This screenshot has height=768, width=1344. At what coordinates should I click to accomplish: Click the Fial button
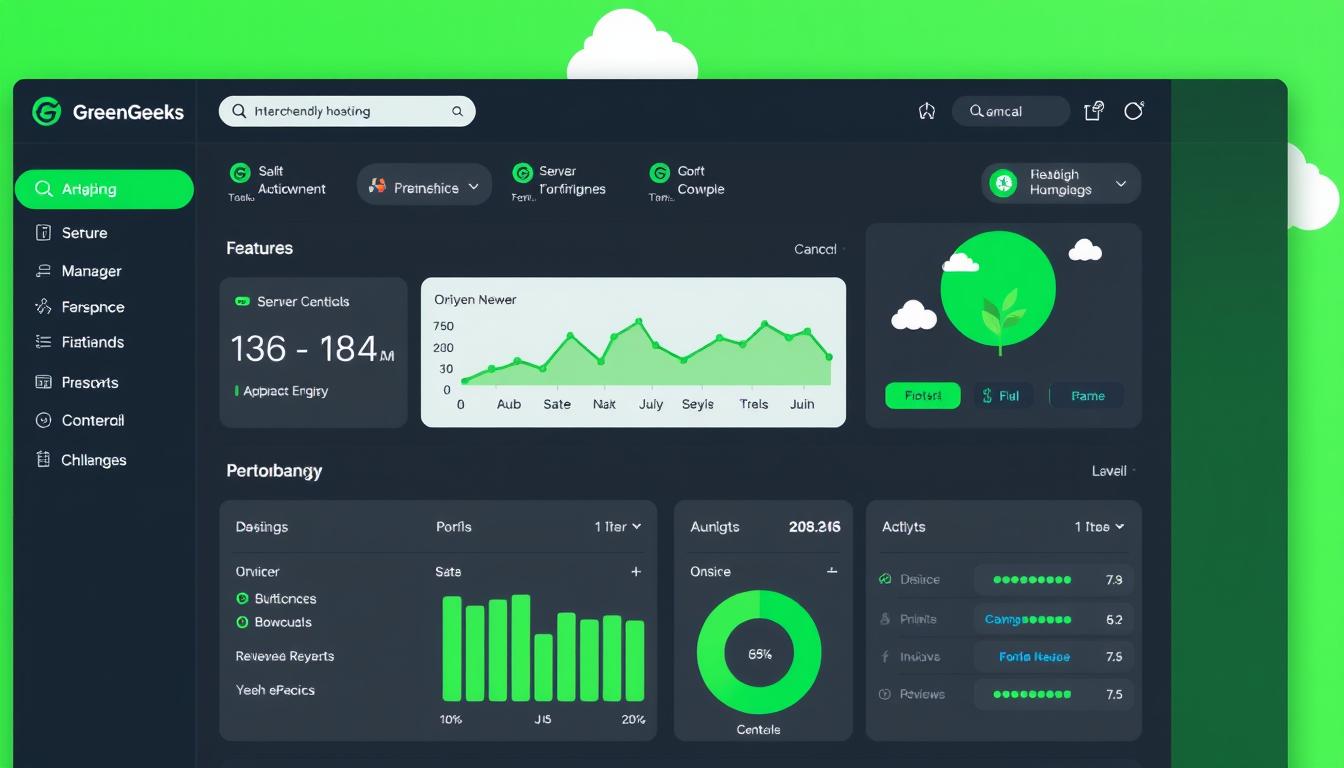coord(1003,396)
